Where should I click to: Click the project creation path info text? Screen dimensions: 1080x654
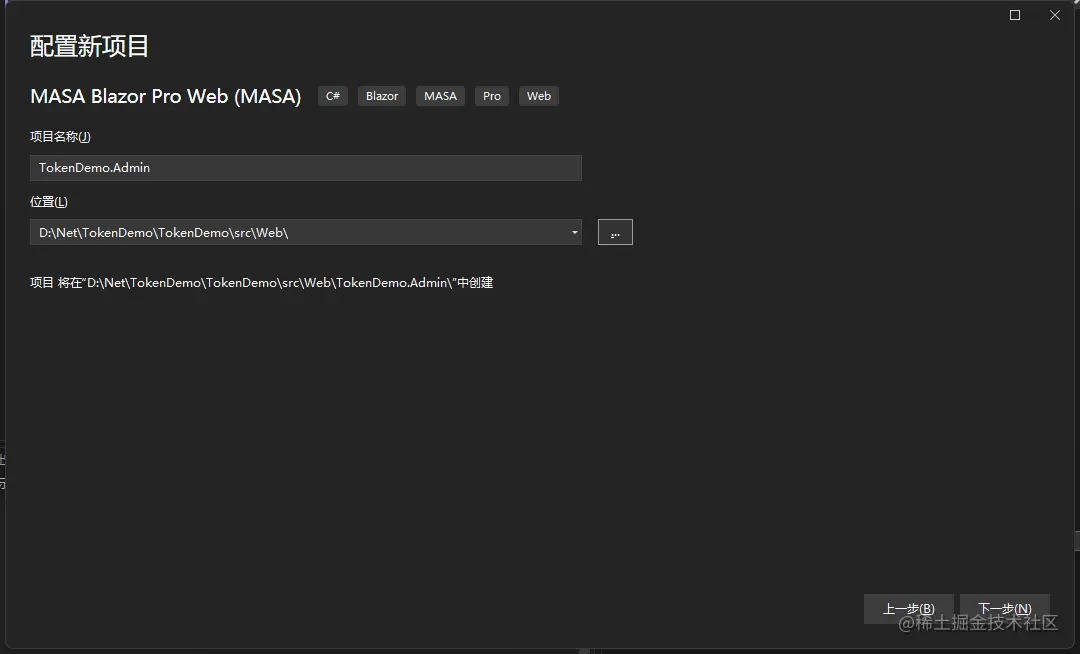click(262, 283)
